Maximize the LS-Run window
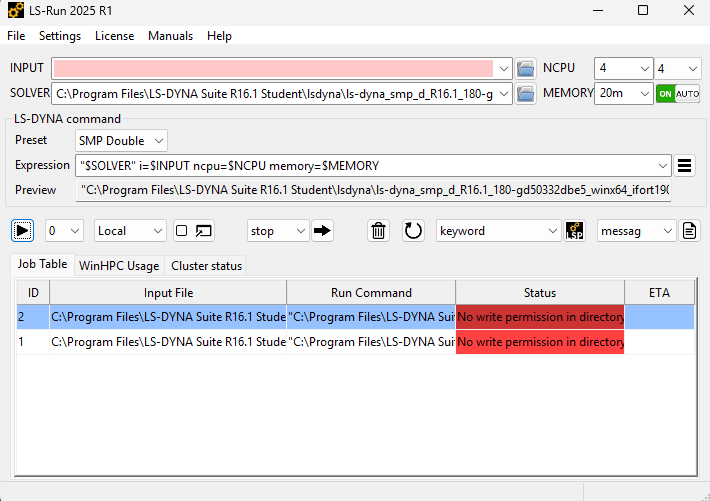This screenshot has width=710, height=501. point(643,10)
